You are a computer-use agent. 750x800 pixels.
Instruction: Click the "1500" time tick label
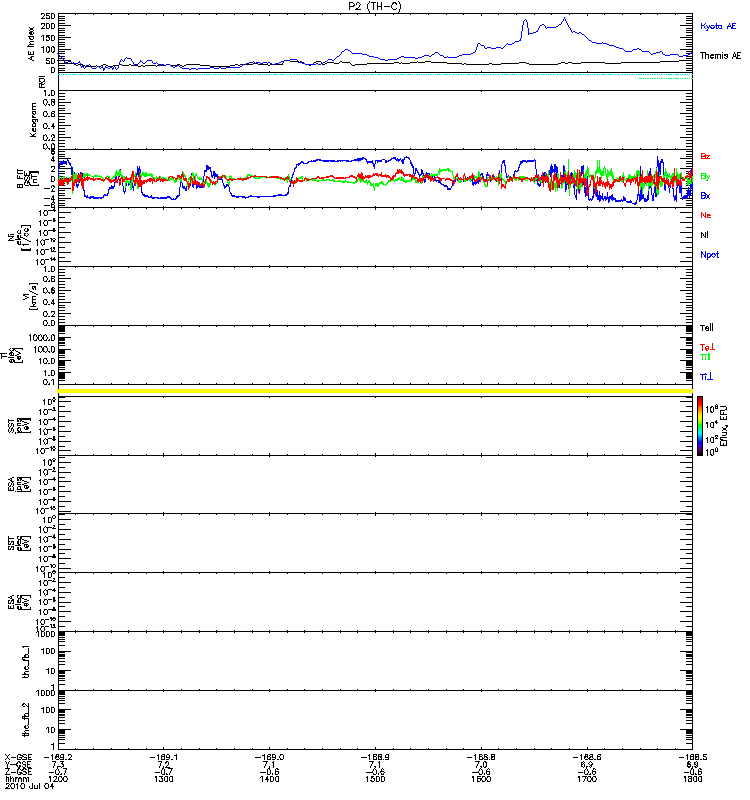pyautogui.click(x=375, y=779)
